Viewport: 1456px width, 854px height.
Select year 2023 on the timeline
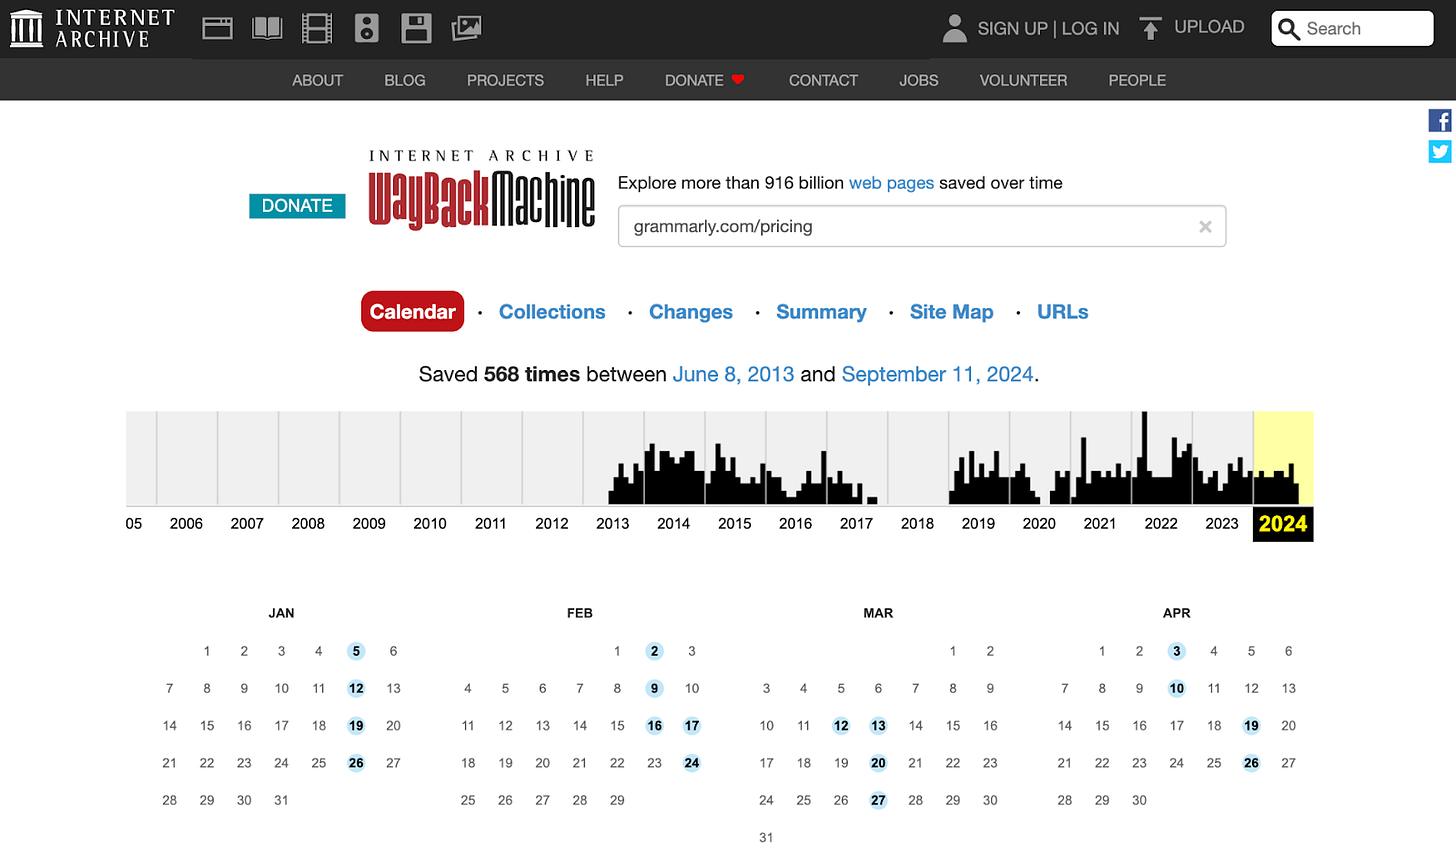[x=1222, y=524]
